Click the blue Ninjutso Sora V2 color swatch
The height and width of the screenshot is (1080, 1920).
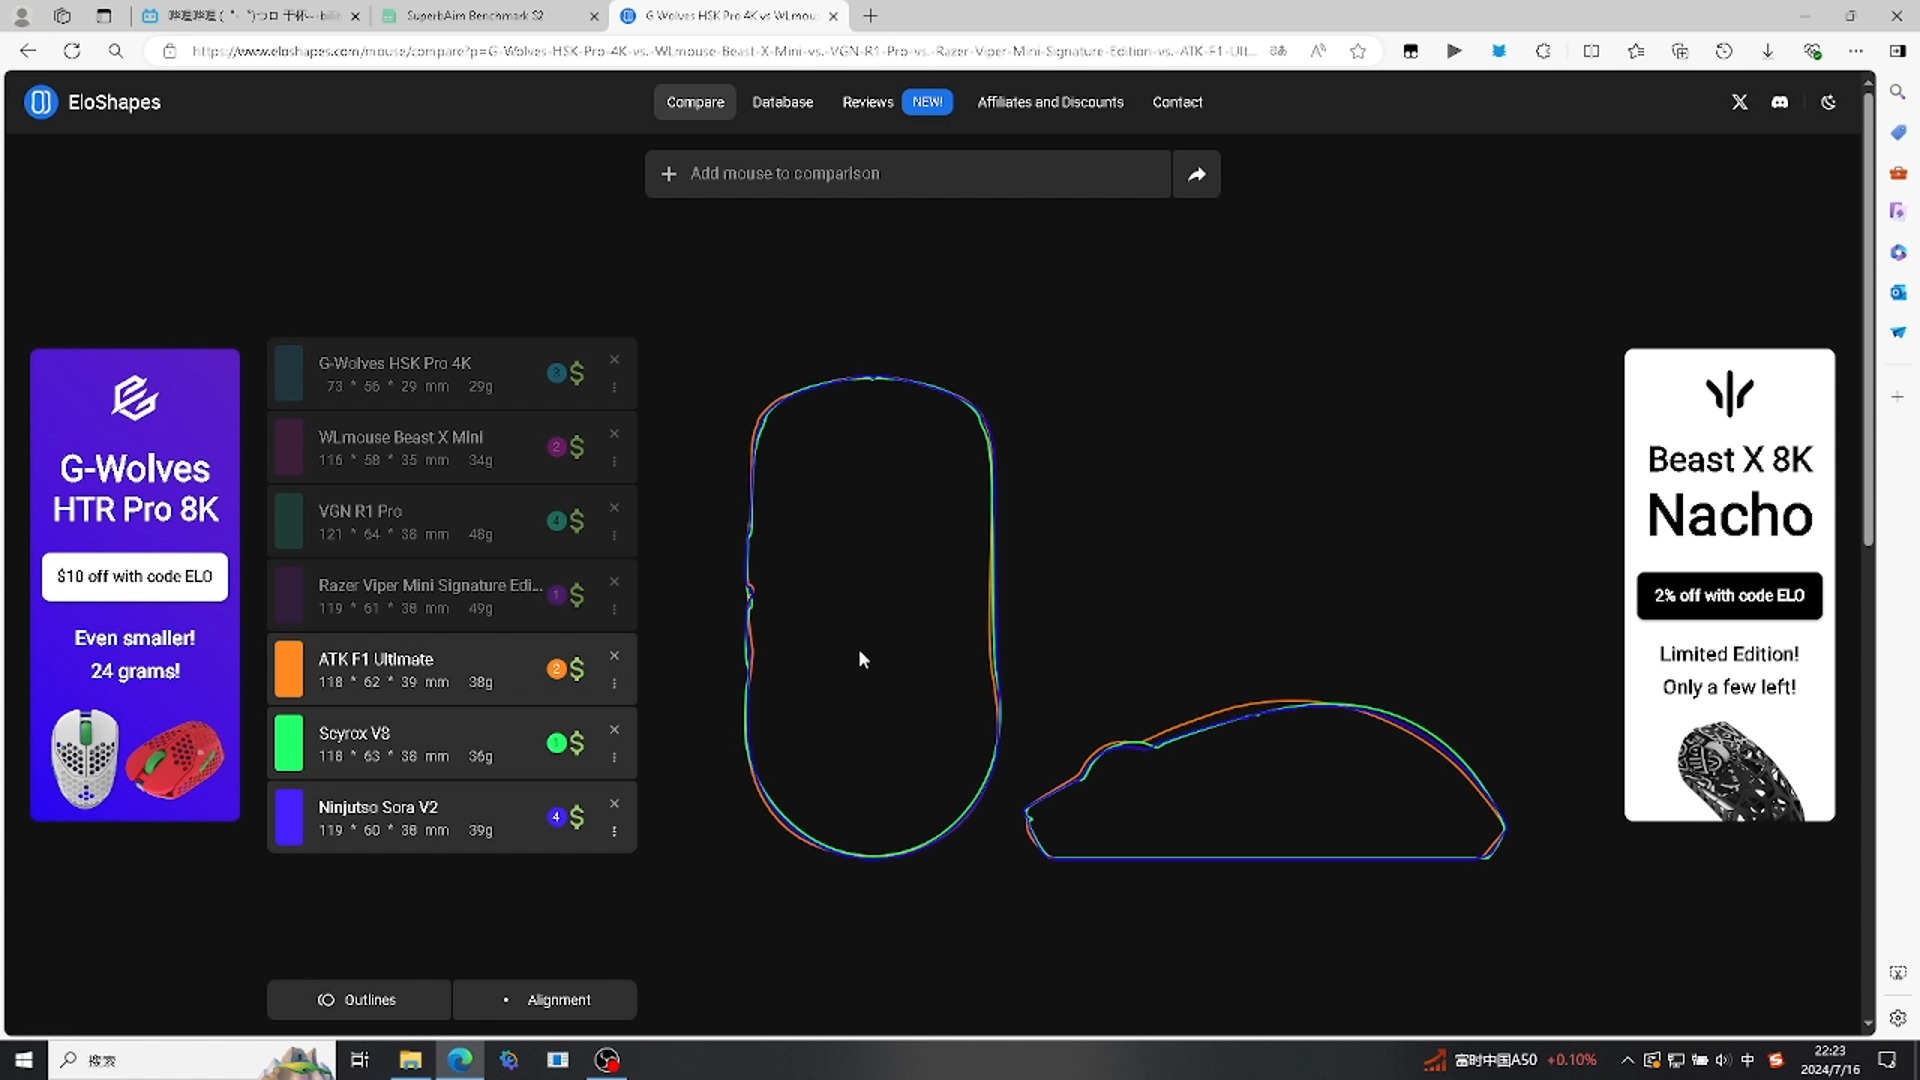pyautogui.click(x=289, y=817)
